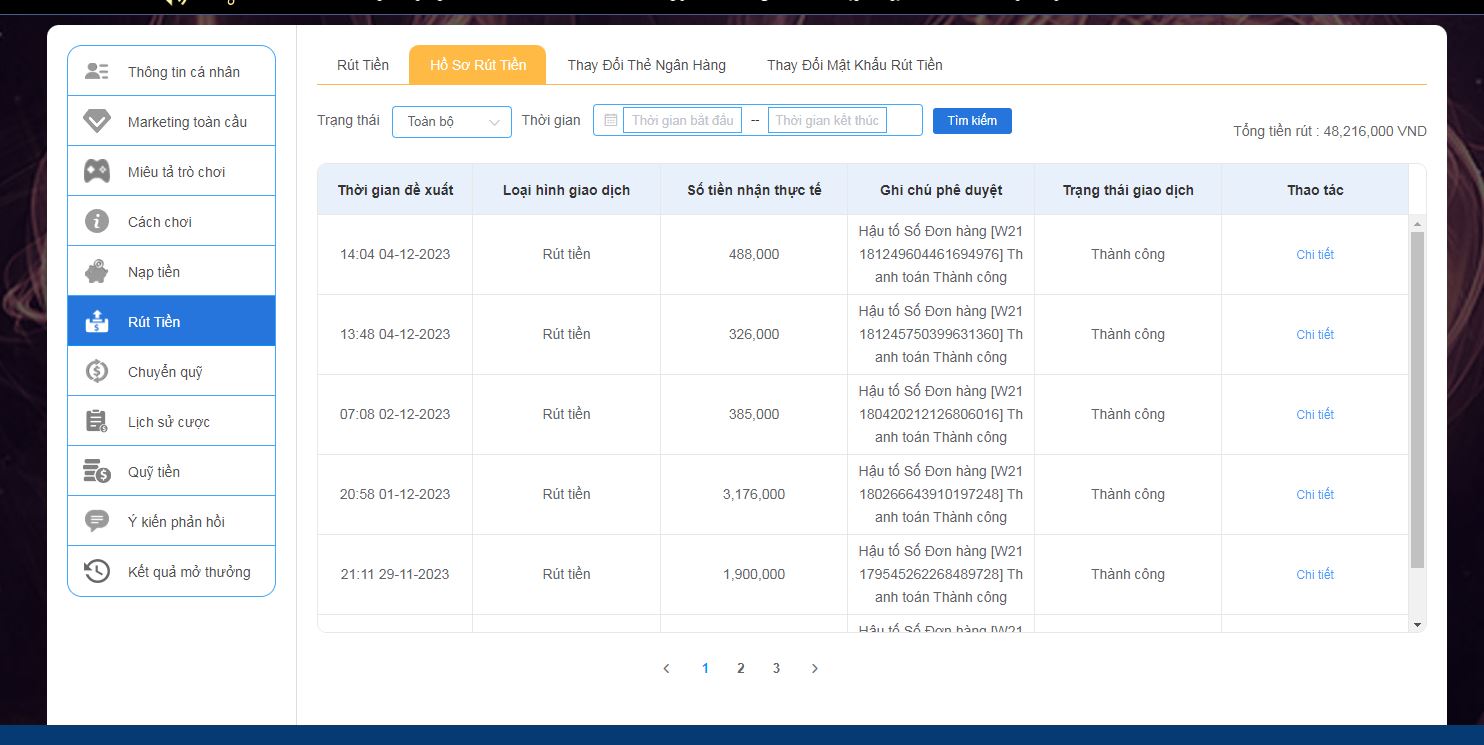Click the Chuyển quỹ dollar cycle icon
Image resolution: width=1484 pixels, height=745 pixels.
[x=97, y=371]
